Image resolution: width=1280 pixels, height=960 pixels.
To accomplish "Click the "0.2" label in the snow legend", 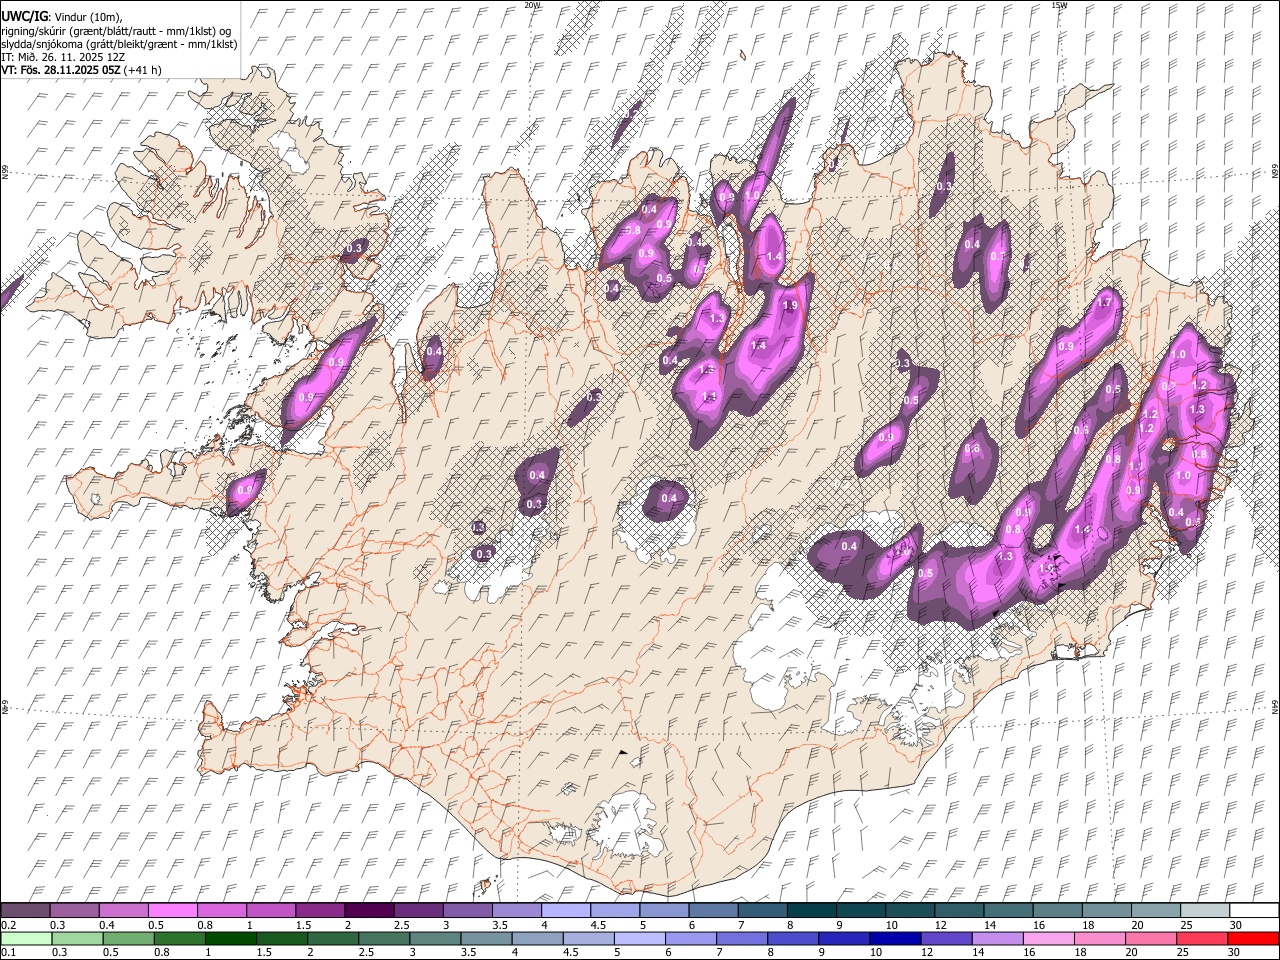I will pyautogui.click(x=8, y=925).
